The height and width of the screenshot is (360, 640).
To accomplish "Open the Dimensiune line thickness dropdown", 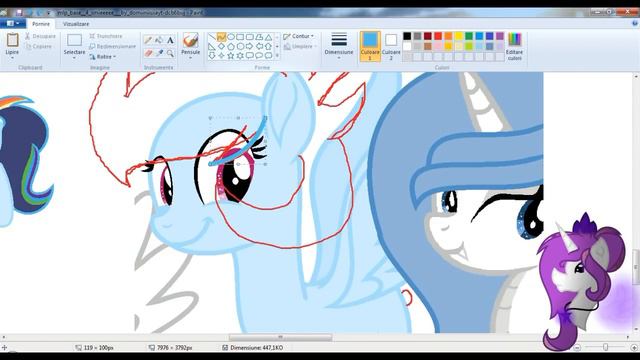I will [339, 46].
